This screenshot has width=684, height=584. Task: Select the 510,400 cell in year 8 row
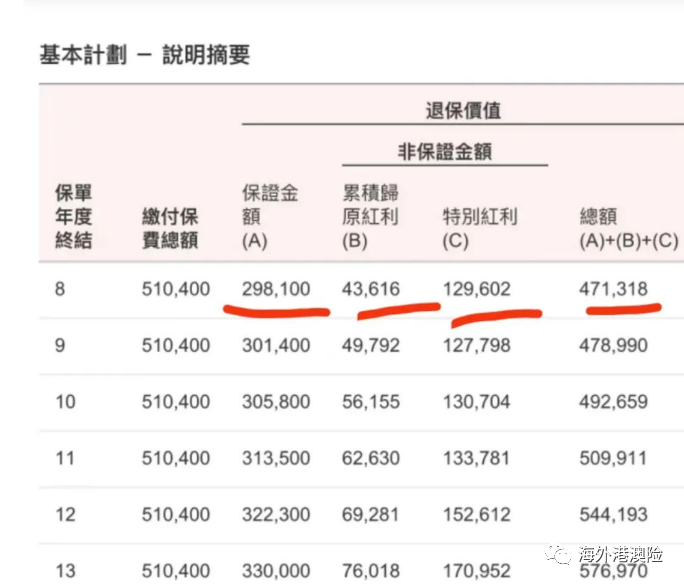coord(176,289)
